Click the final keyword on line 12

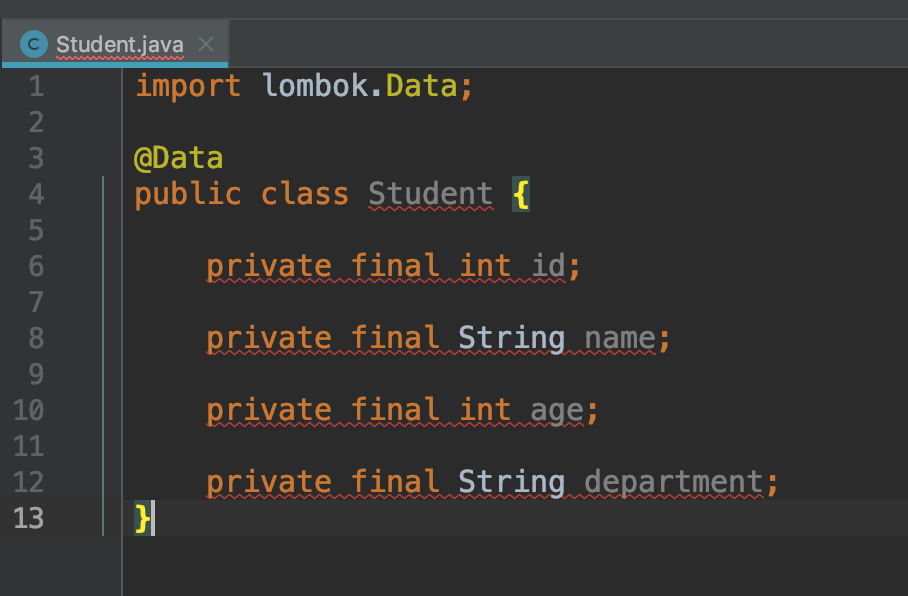coord(395,481)
